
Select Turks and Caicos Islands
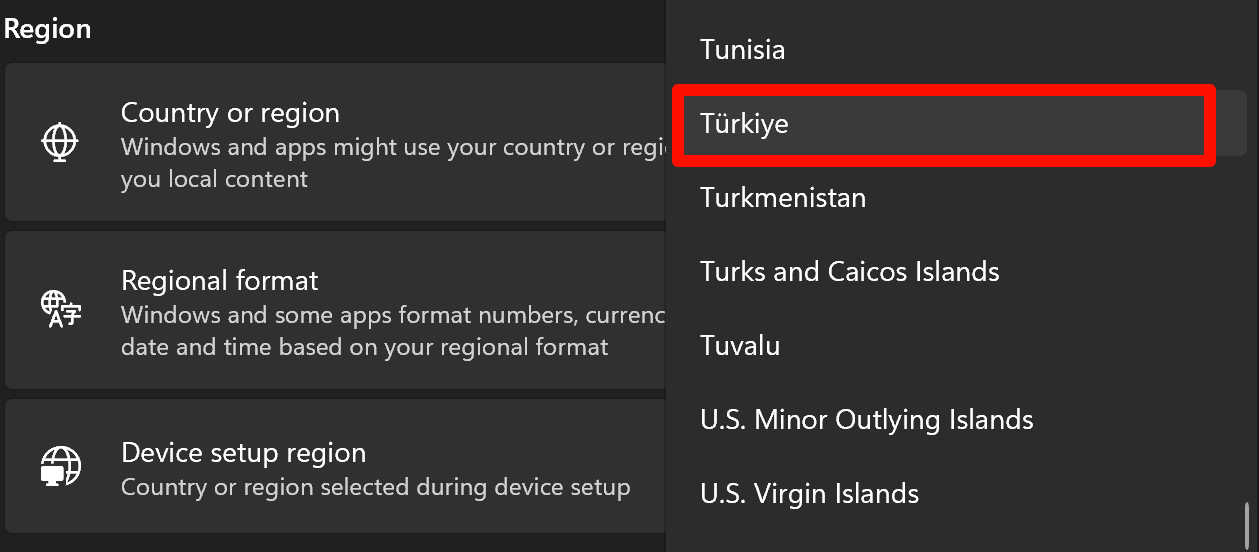tap(849, 272)
